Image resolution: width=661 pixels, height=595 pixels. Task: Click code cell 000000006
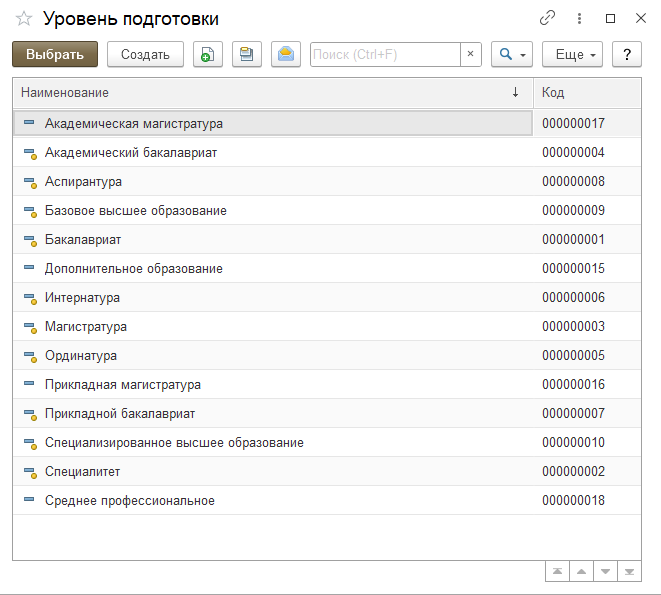(x=587, y=297)
